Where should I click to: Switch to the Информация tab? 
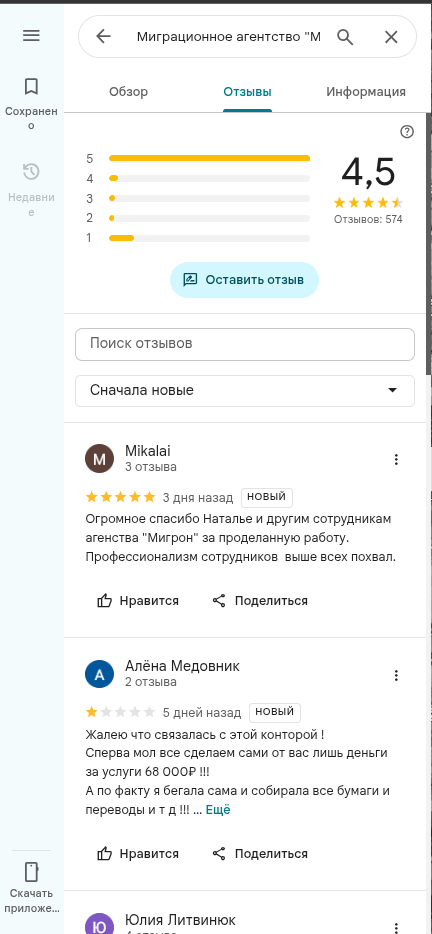(366, 92)
